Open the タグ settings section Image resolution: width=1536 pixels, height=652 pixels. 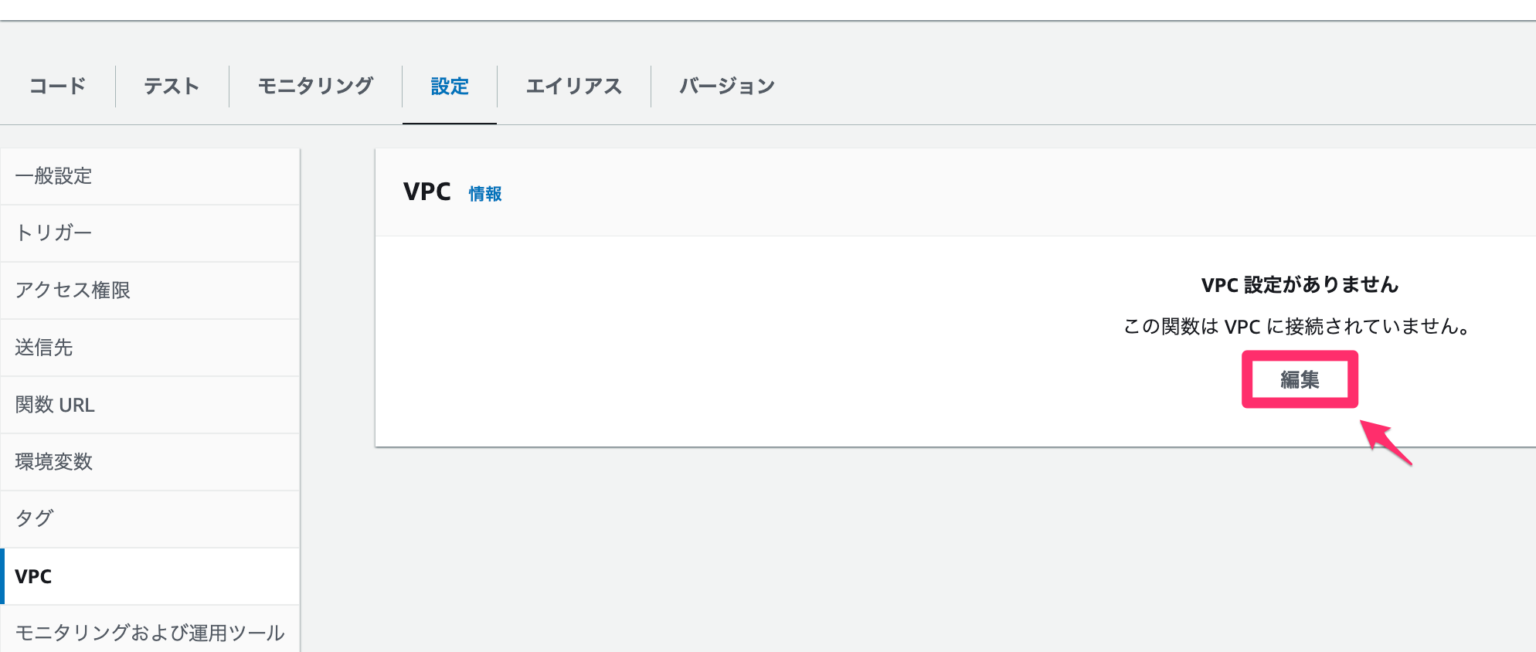pos(31,518)
